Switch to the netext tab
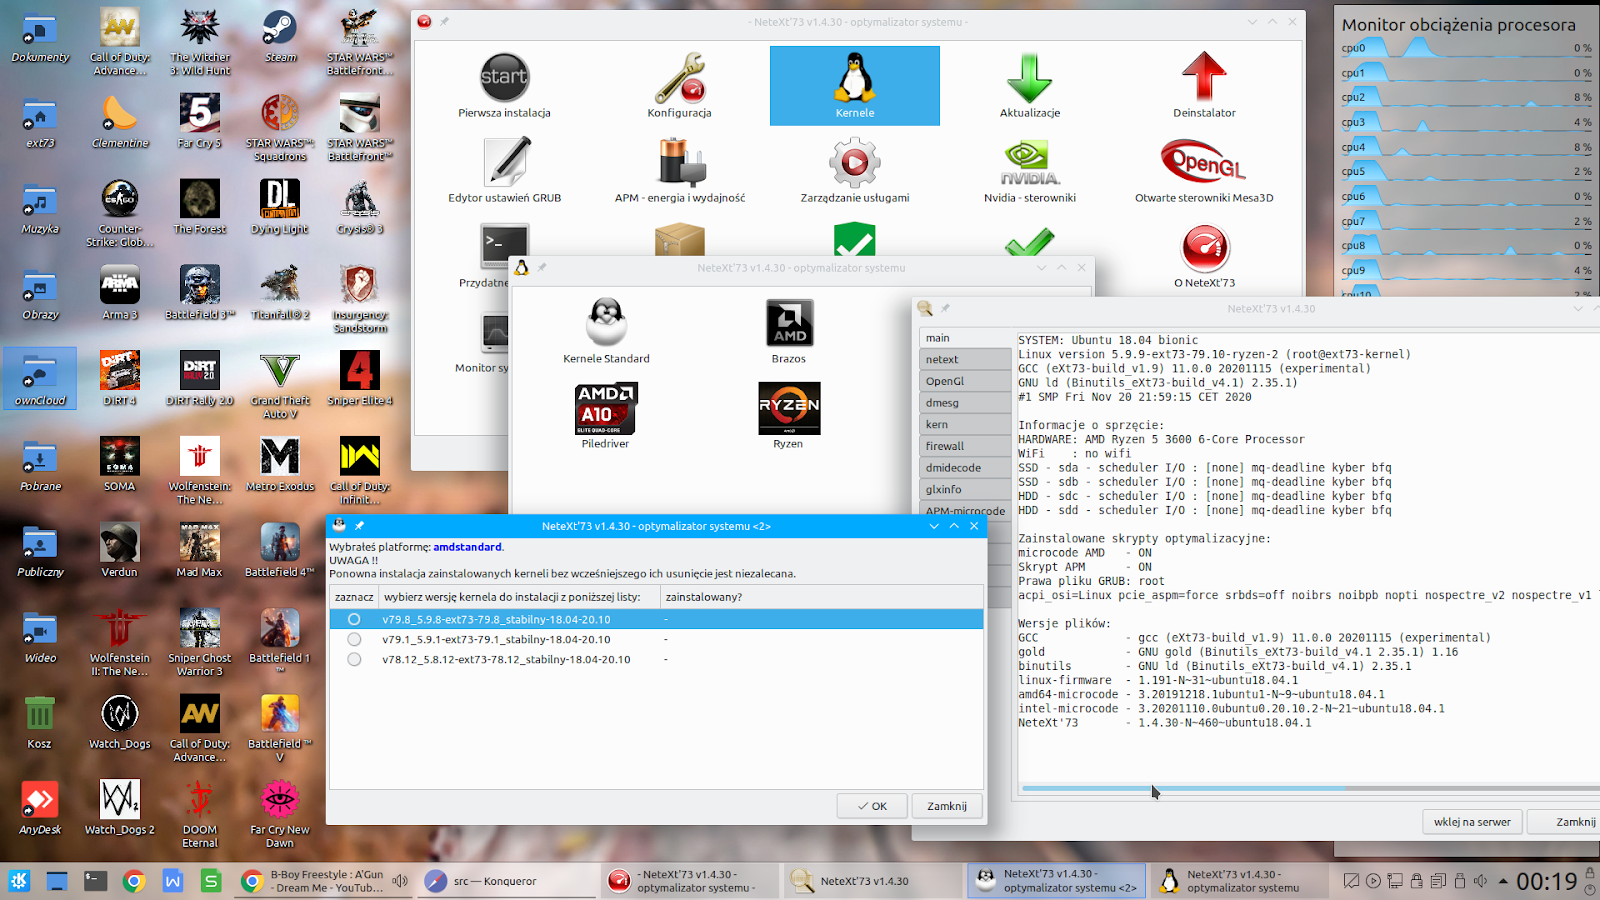Viewport: 1600px width, 900px height. coord(965,360)
